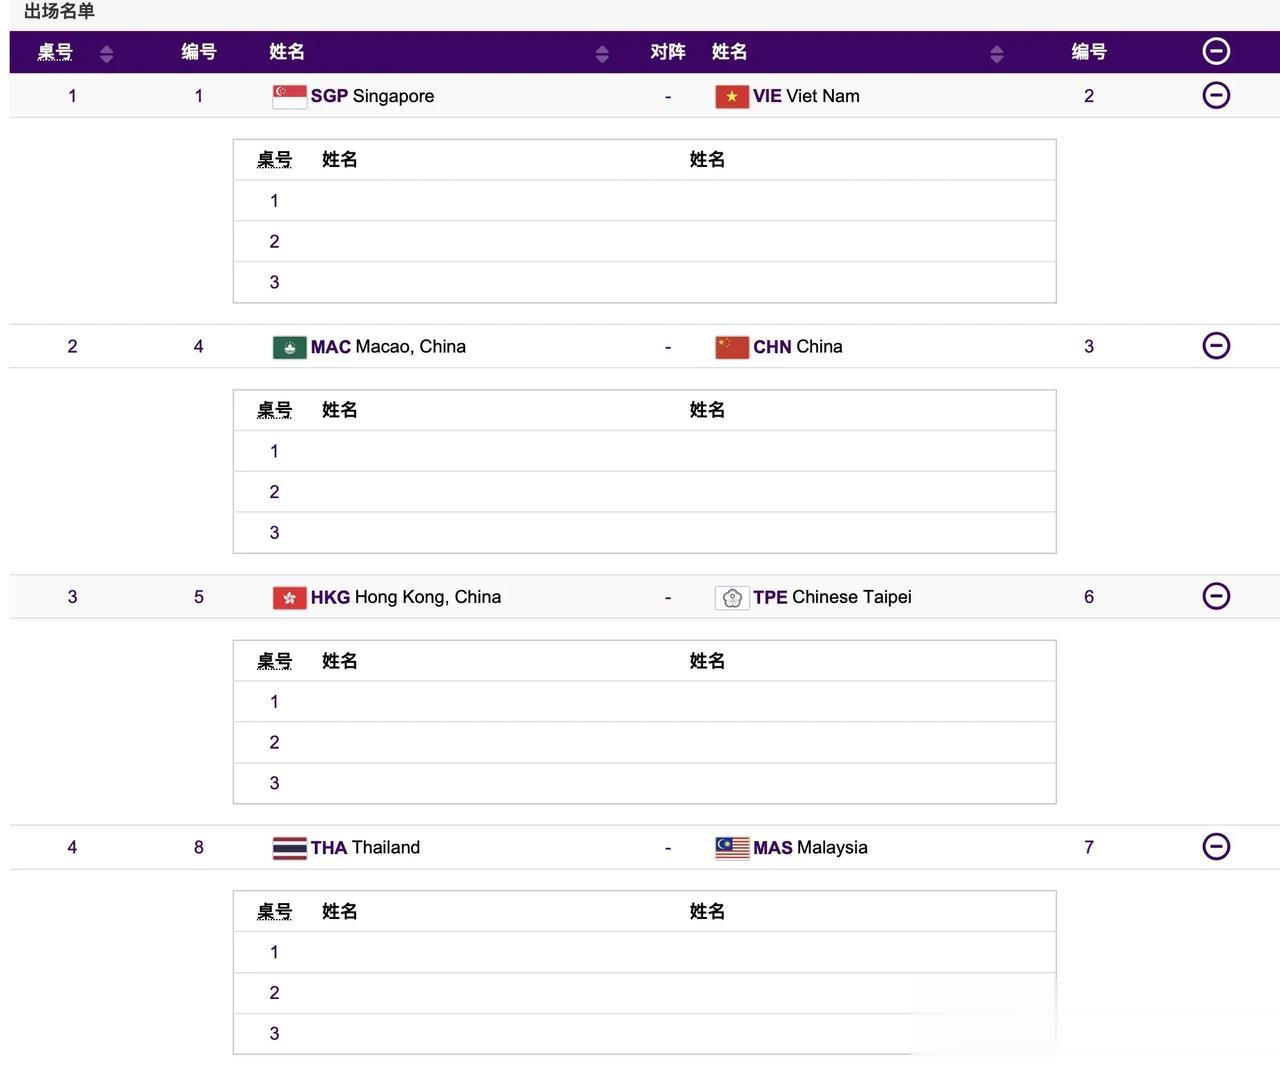
Task: Select the 出场名单 tab title
Action: coord(59,12)
